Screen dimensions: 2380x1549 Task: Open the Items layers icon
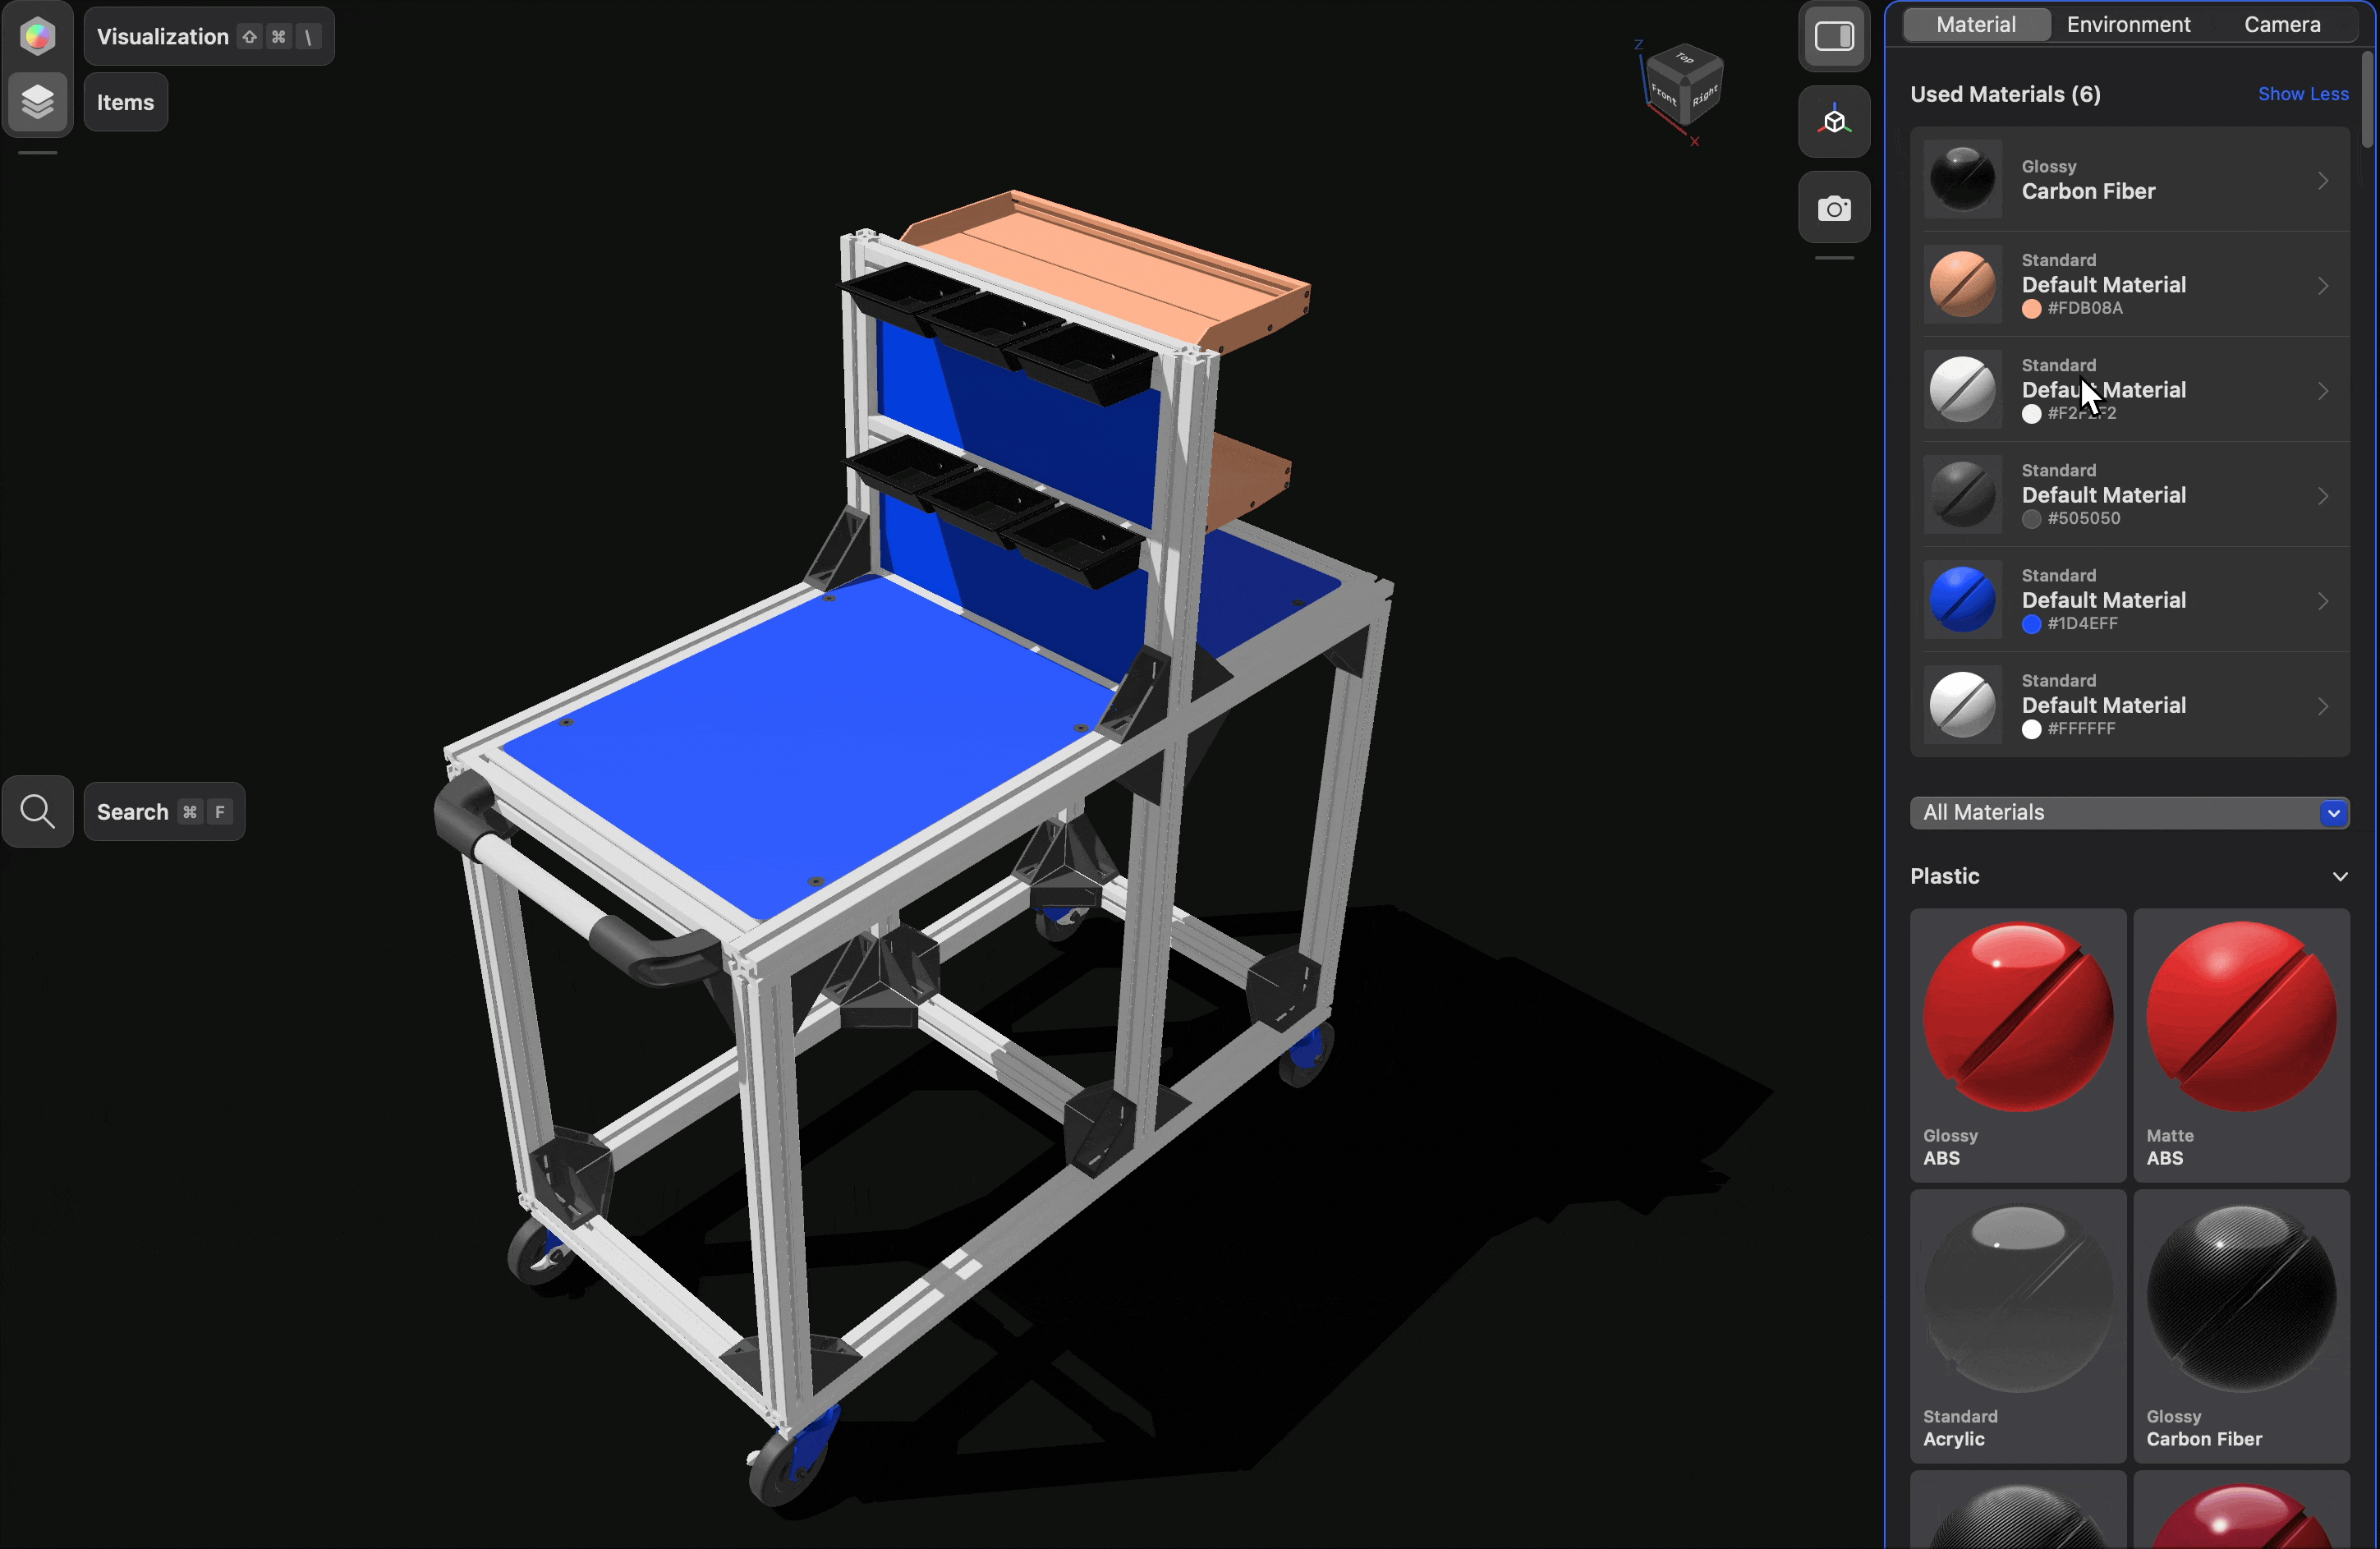37,101
